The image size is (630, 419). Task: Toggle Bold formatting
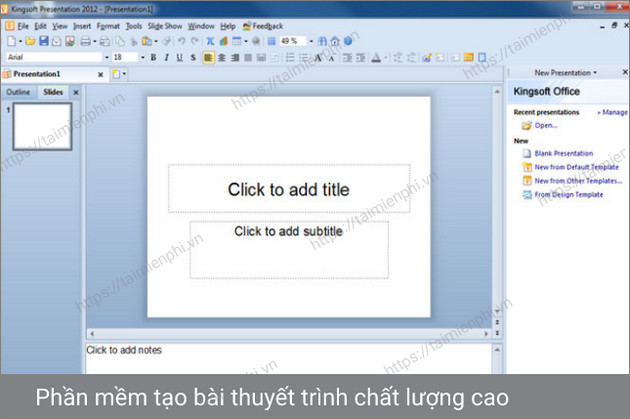point(153,57)
